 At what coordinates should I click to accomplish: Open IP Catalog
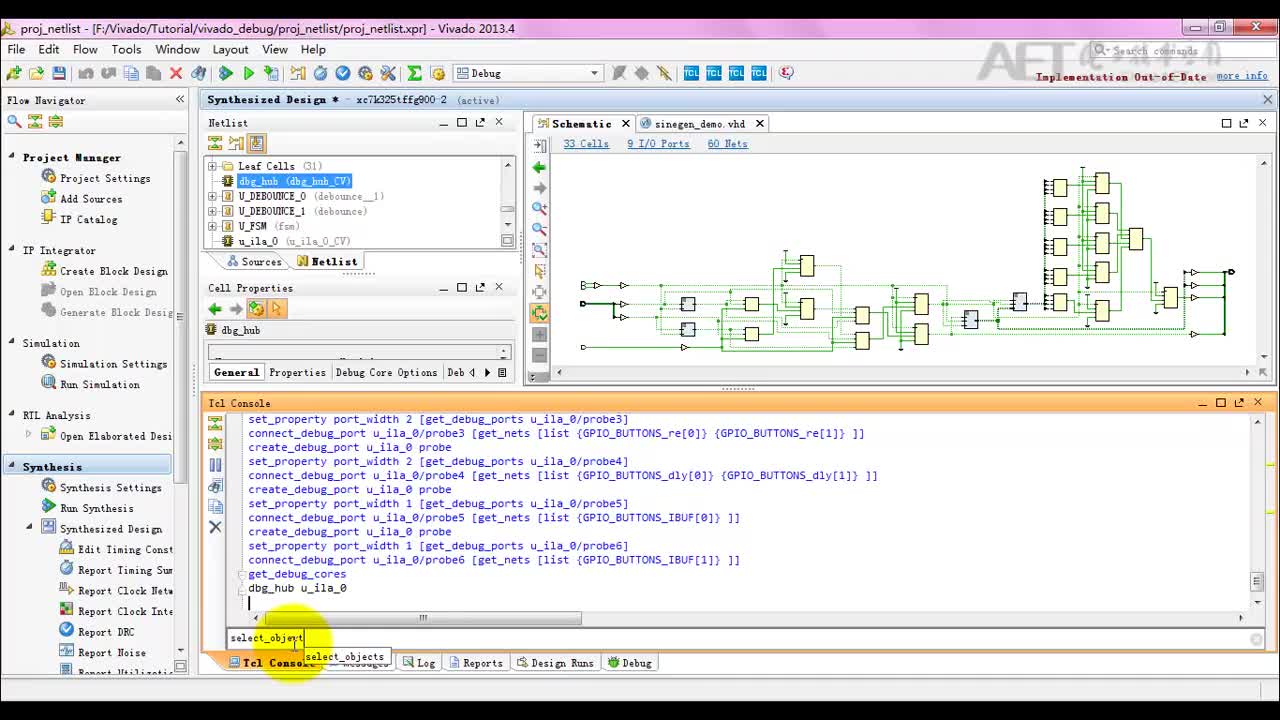pos(88,219)
